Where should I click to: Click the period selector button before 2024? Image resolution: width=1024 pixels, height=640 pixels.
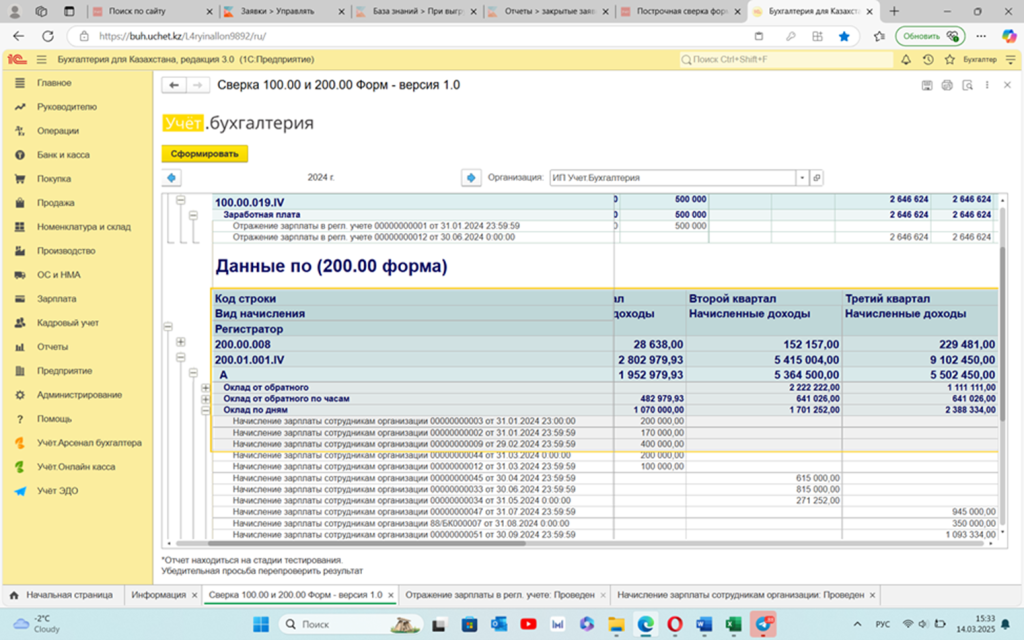coord(173,178)
